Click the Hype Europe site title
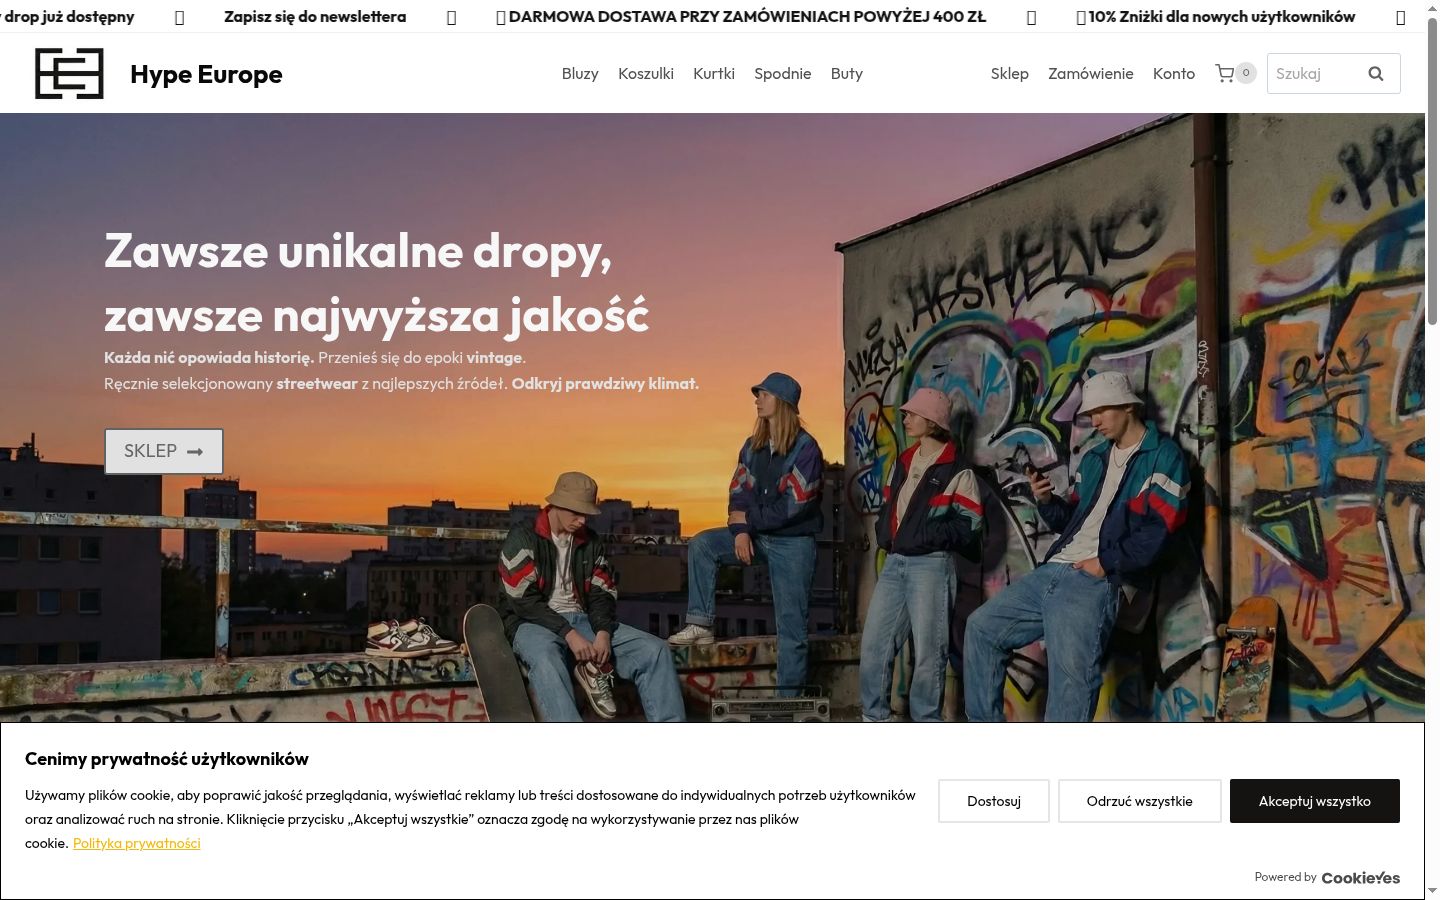Viewport: 1440px width, 900px height. (x=206, y=74)
